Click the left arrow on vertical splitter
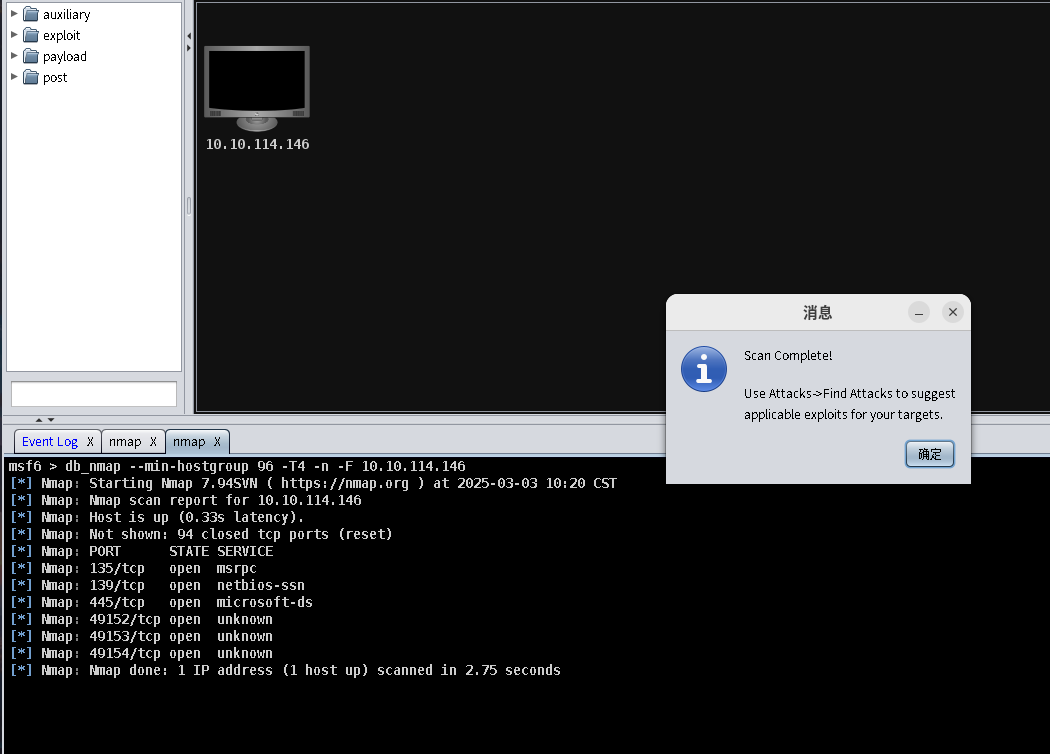Screen dimensions: 1050x754 (x=189, y=36)
